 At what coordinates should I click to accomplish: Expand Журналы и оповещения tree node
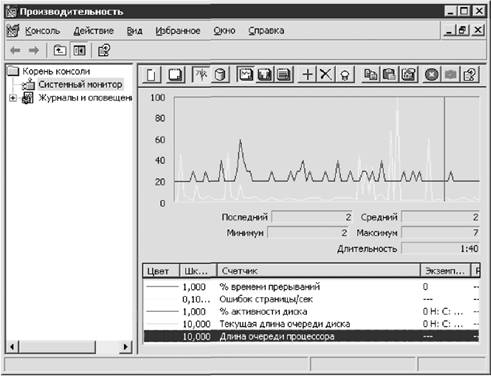pyautogui.click(x=13, y=98)
